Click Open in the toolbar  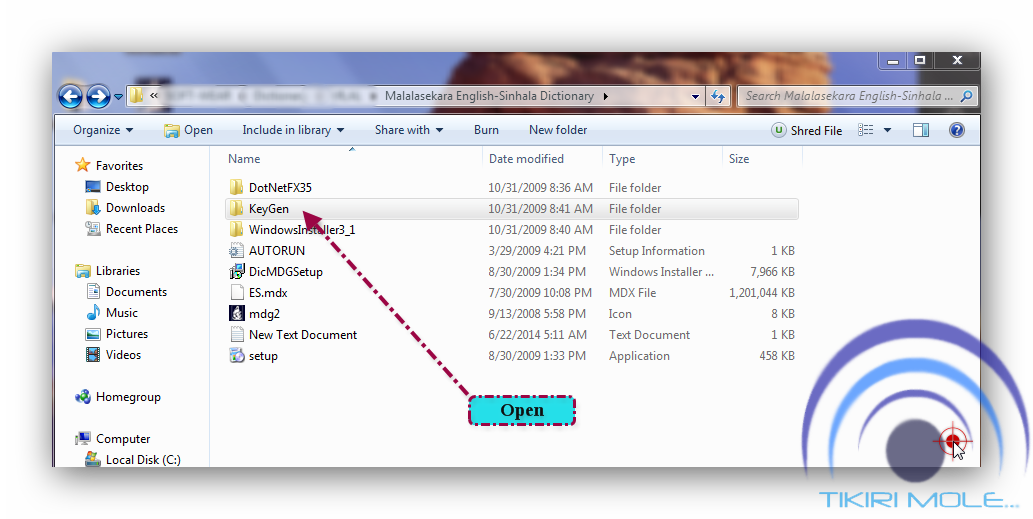tap(188, 130)
